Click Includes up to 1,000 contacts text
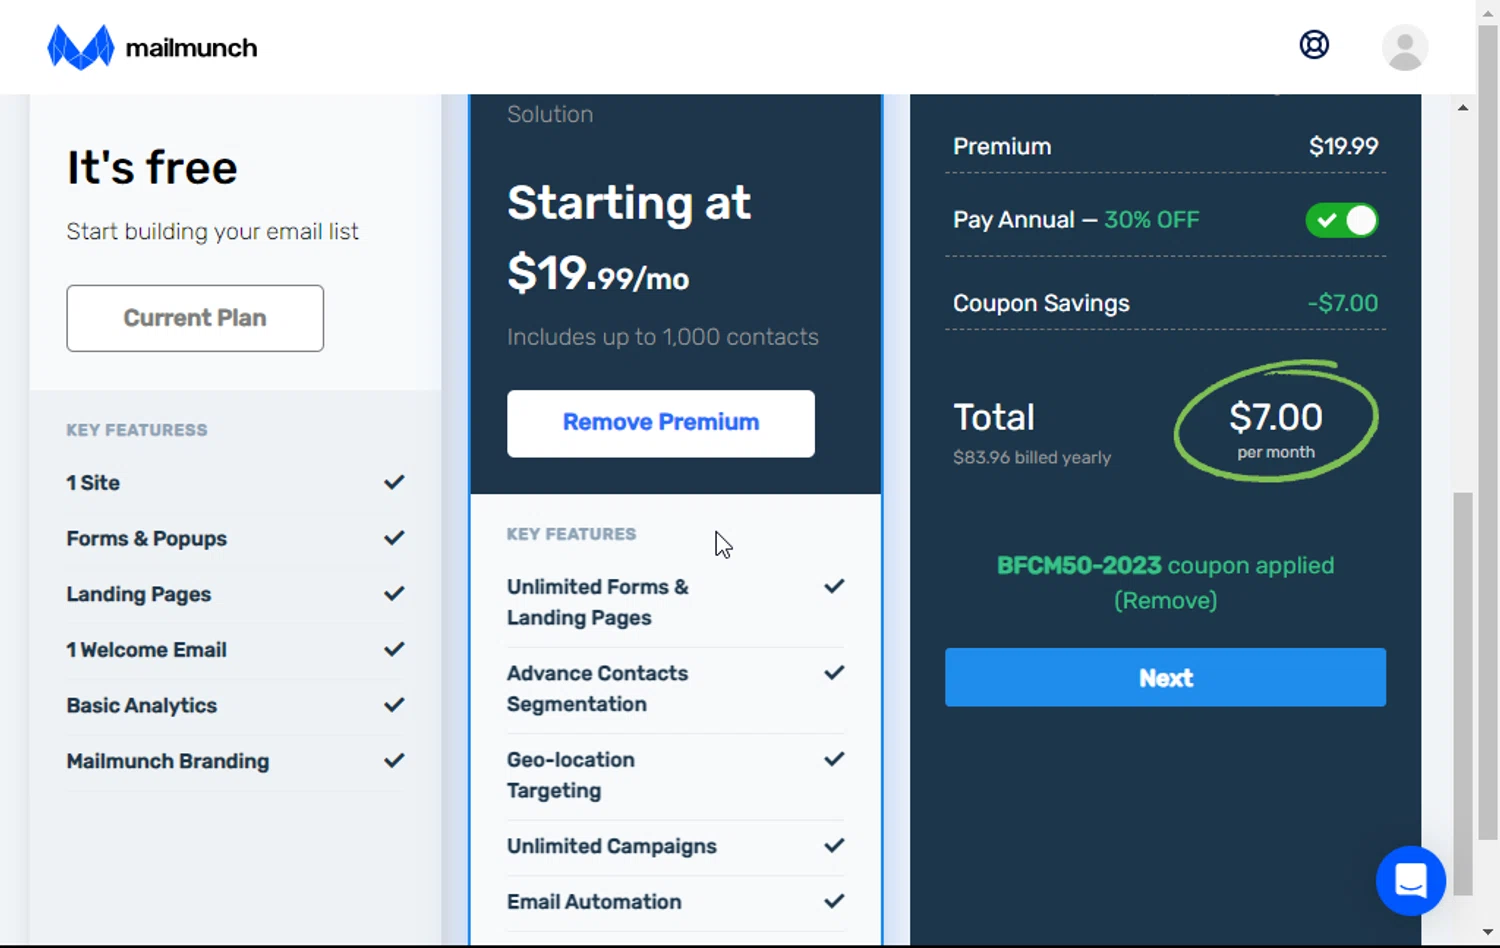The width and height of the screenshot is (1500, 948). pyautogui.click(x=662, y=337)
